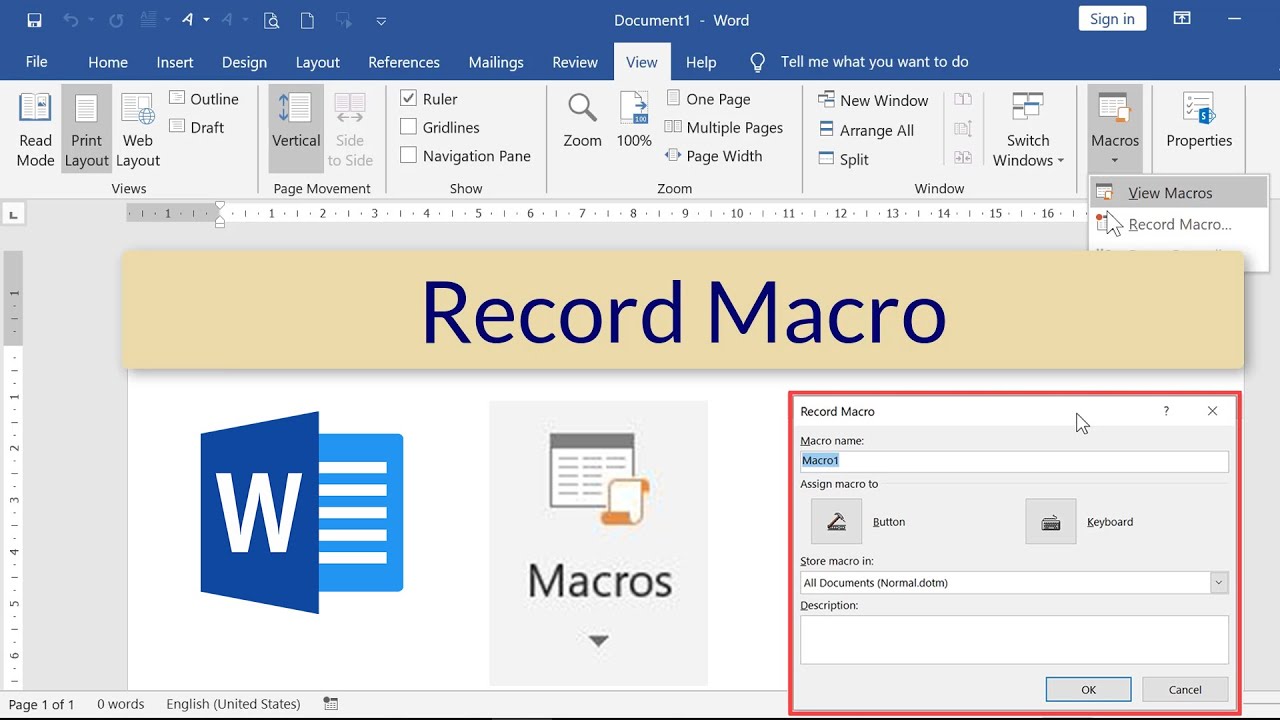The width and height of the screenshot is (1280, 720).
Task: Click the Sign in button
Action: (1112, 19)
